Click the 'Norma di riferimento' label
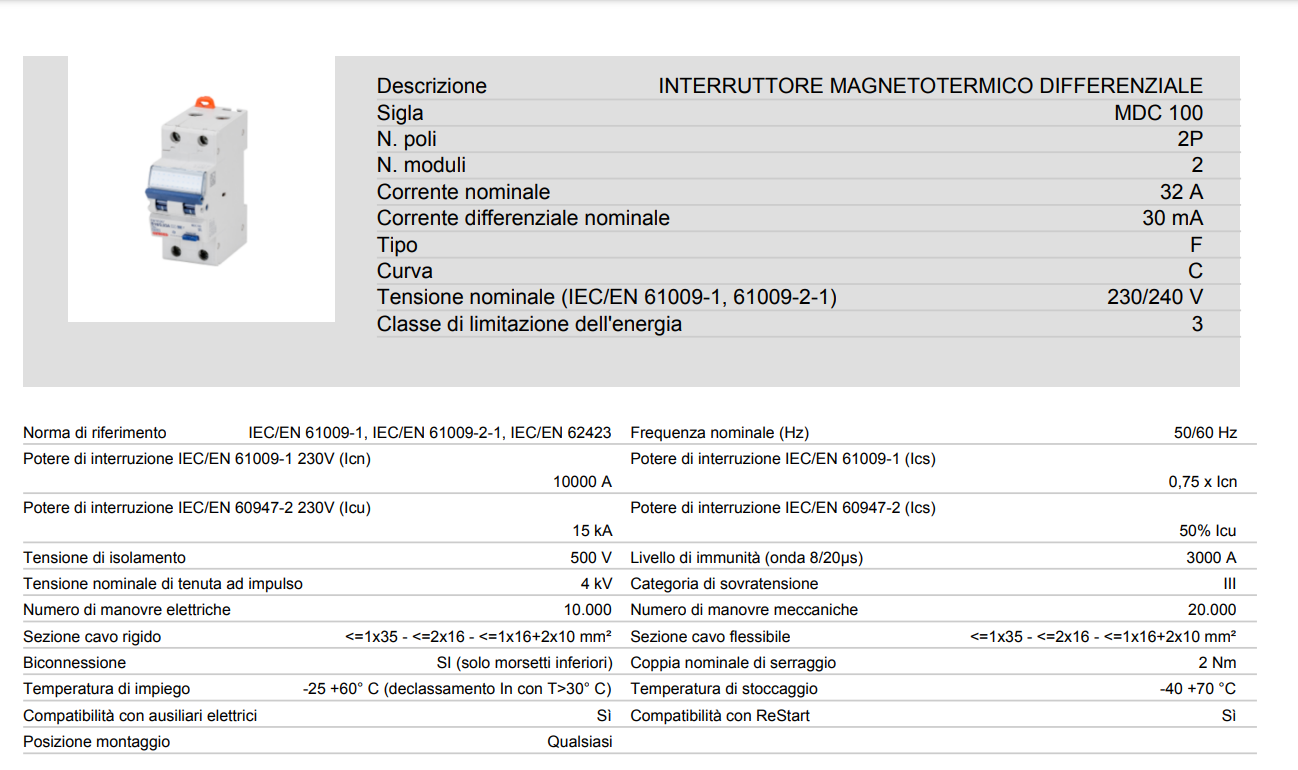This screenshot has width=1298, height=770. 95,433
